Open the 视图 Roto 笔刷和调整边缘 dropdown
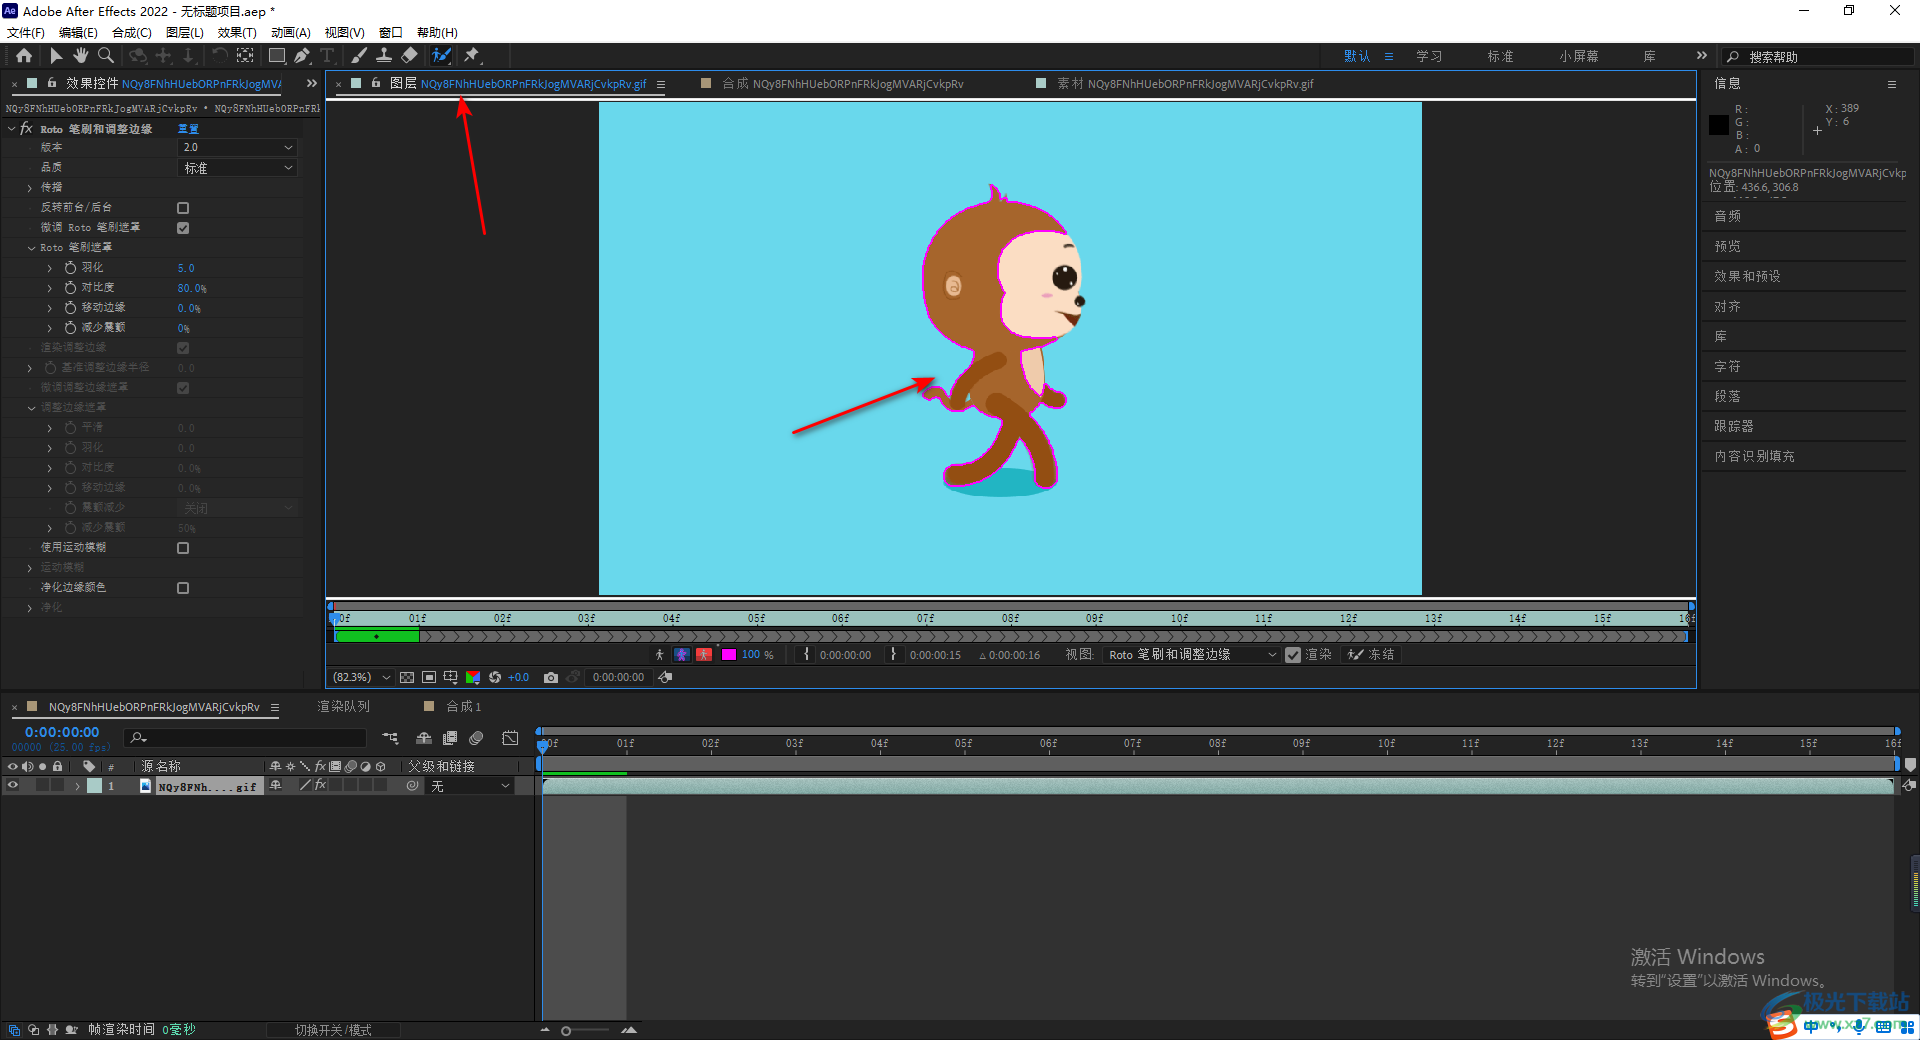This screenshot has width=1920, height=1040. coord(1192,655)
